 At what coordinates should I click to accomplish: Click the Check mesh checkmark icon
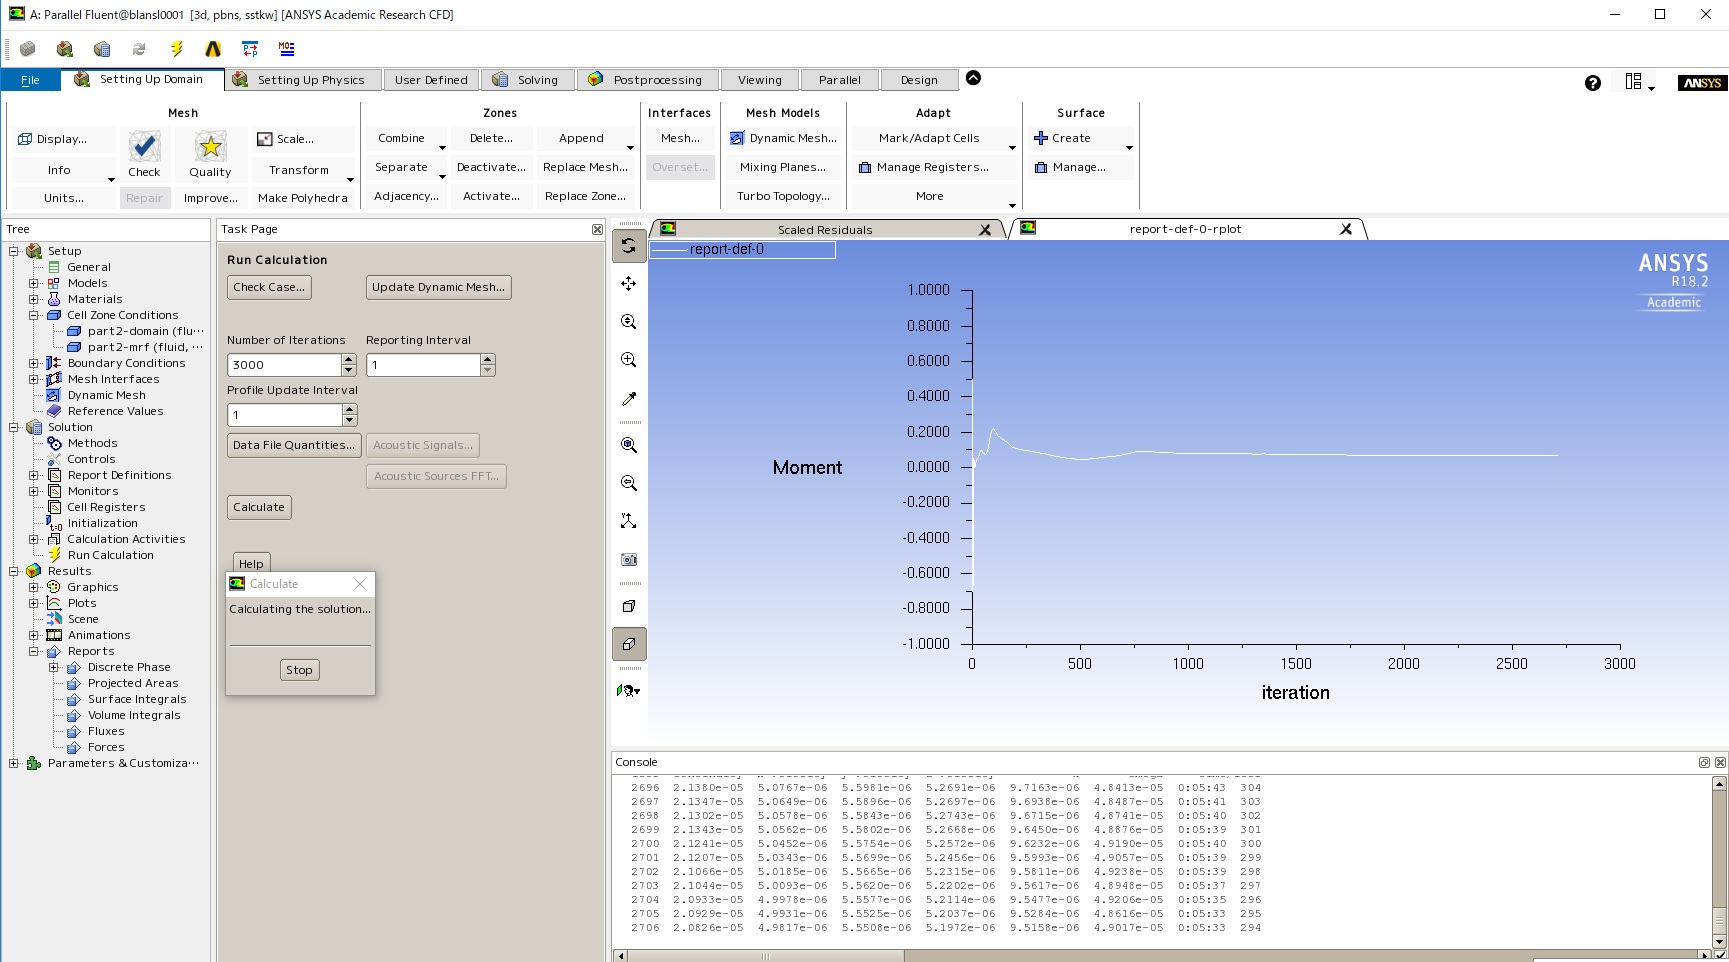point(144,148)
